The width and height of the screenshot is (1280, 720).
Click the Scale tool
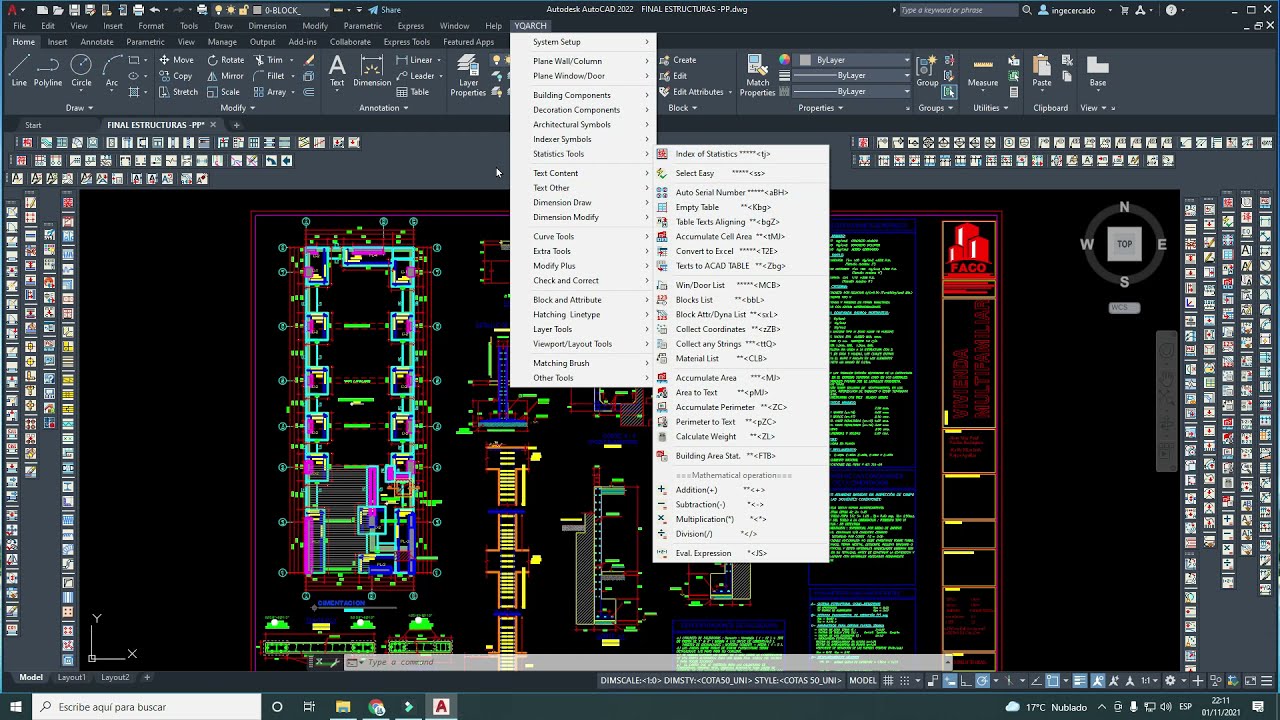tap(223, 92)
